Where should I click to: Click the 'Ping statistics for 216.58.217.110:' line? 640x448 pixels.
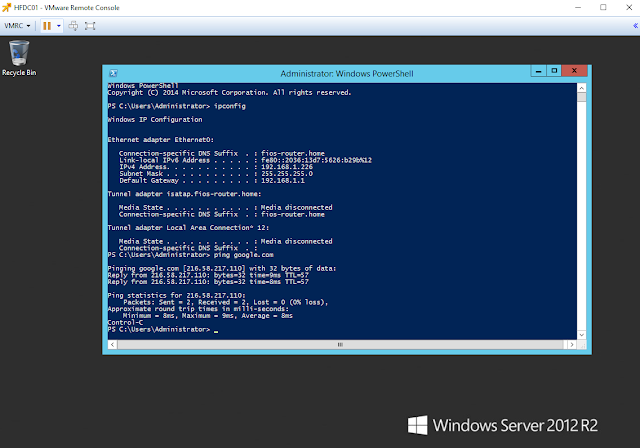[x=176, y=295]
